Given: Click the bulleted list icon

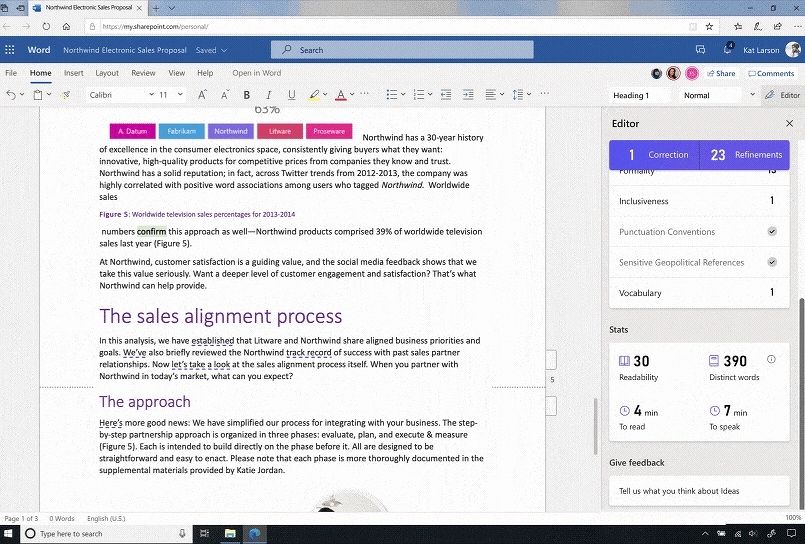Looking at the screenshot, I should [391, 95].
